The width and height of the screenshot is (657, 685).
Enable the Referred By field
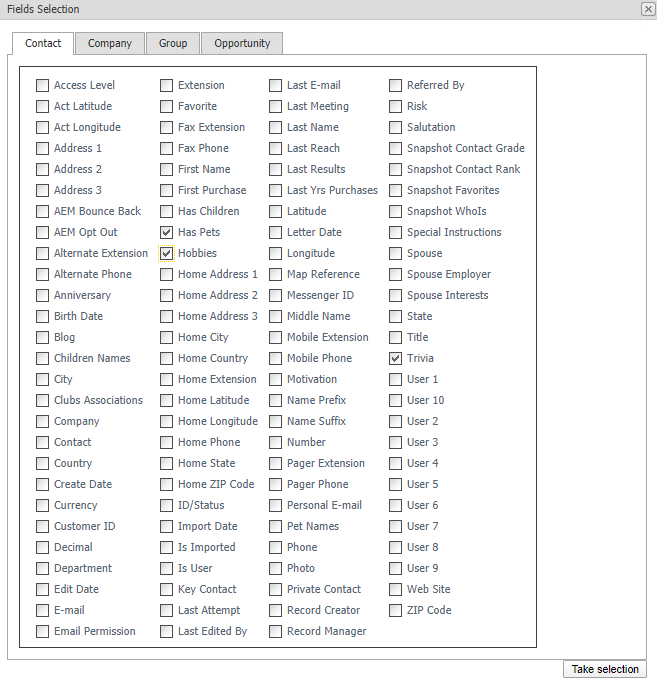(395, 85)
